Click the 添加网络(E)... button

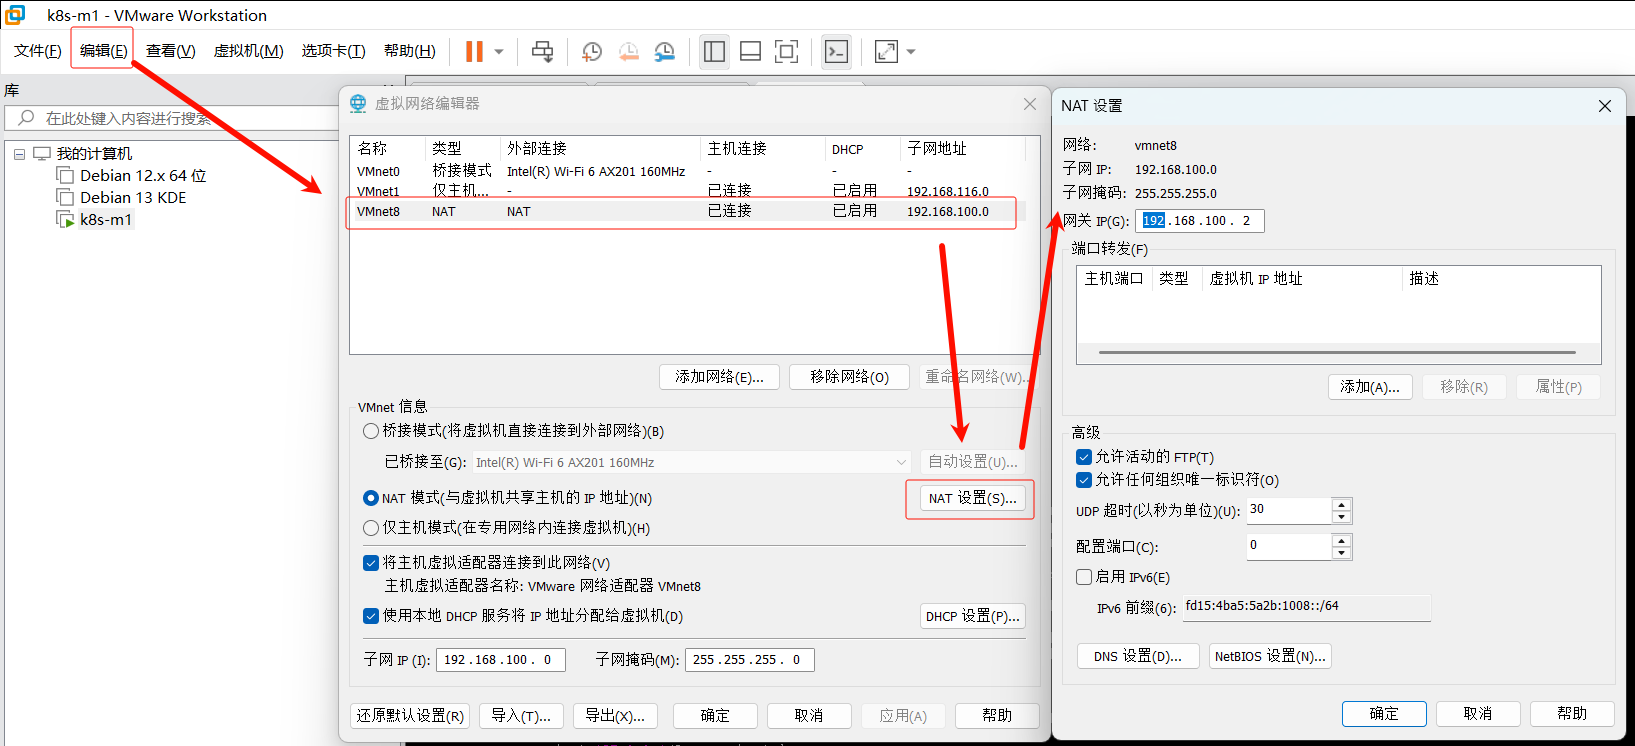[719, 377]
